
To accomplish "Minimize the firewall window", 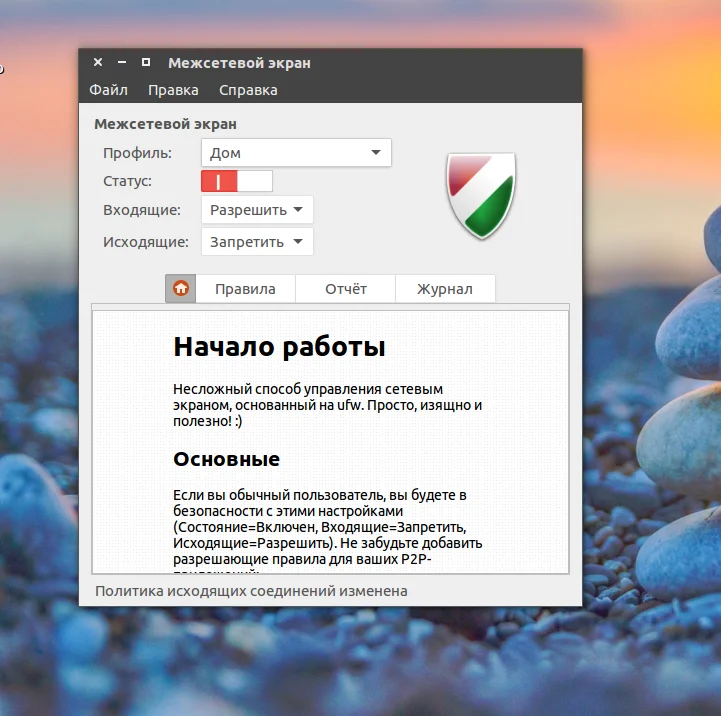I will 122,62.
